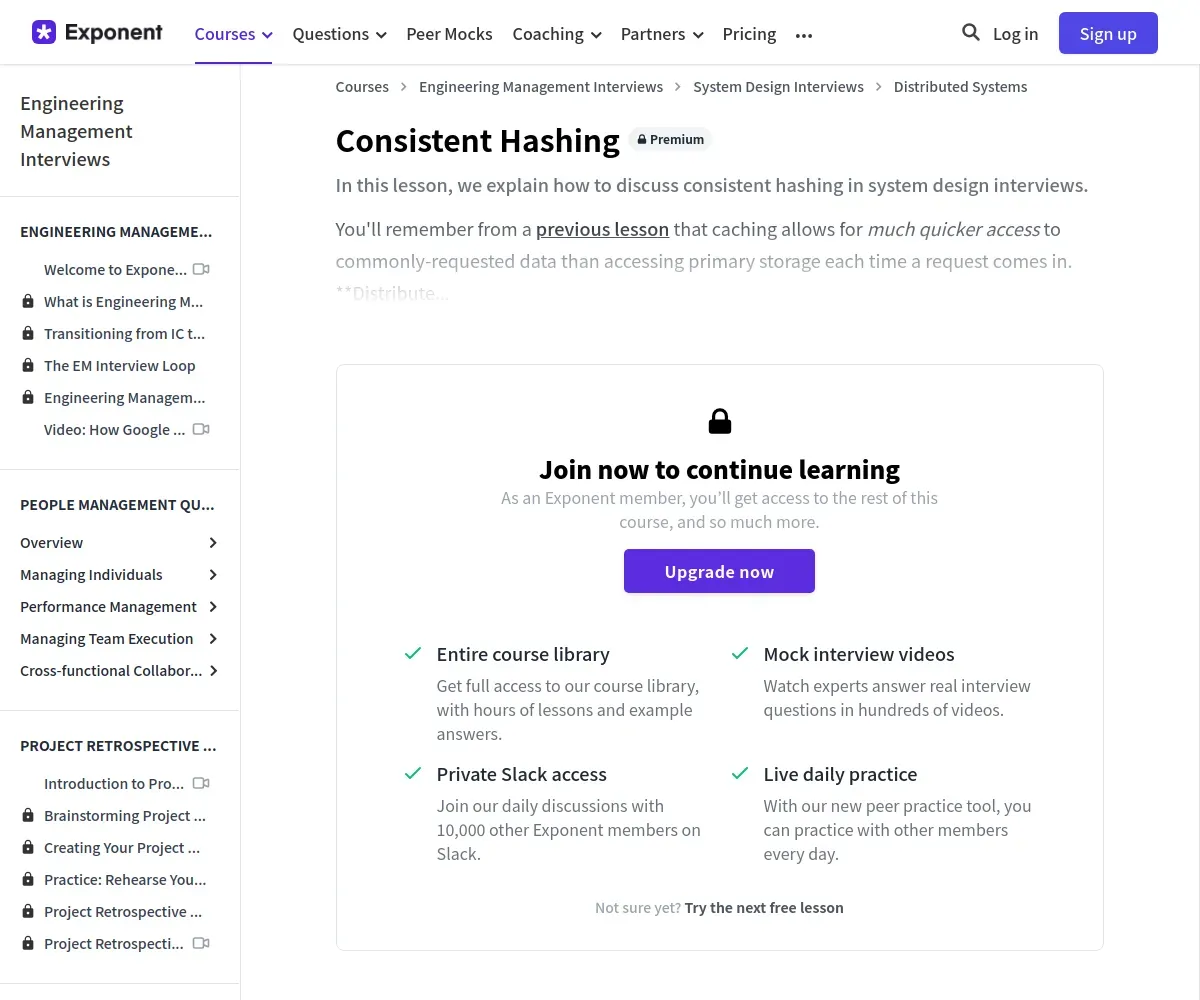
Task: Click the Exponent star logo icon
Action: point(44,33)
